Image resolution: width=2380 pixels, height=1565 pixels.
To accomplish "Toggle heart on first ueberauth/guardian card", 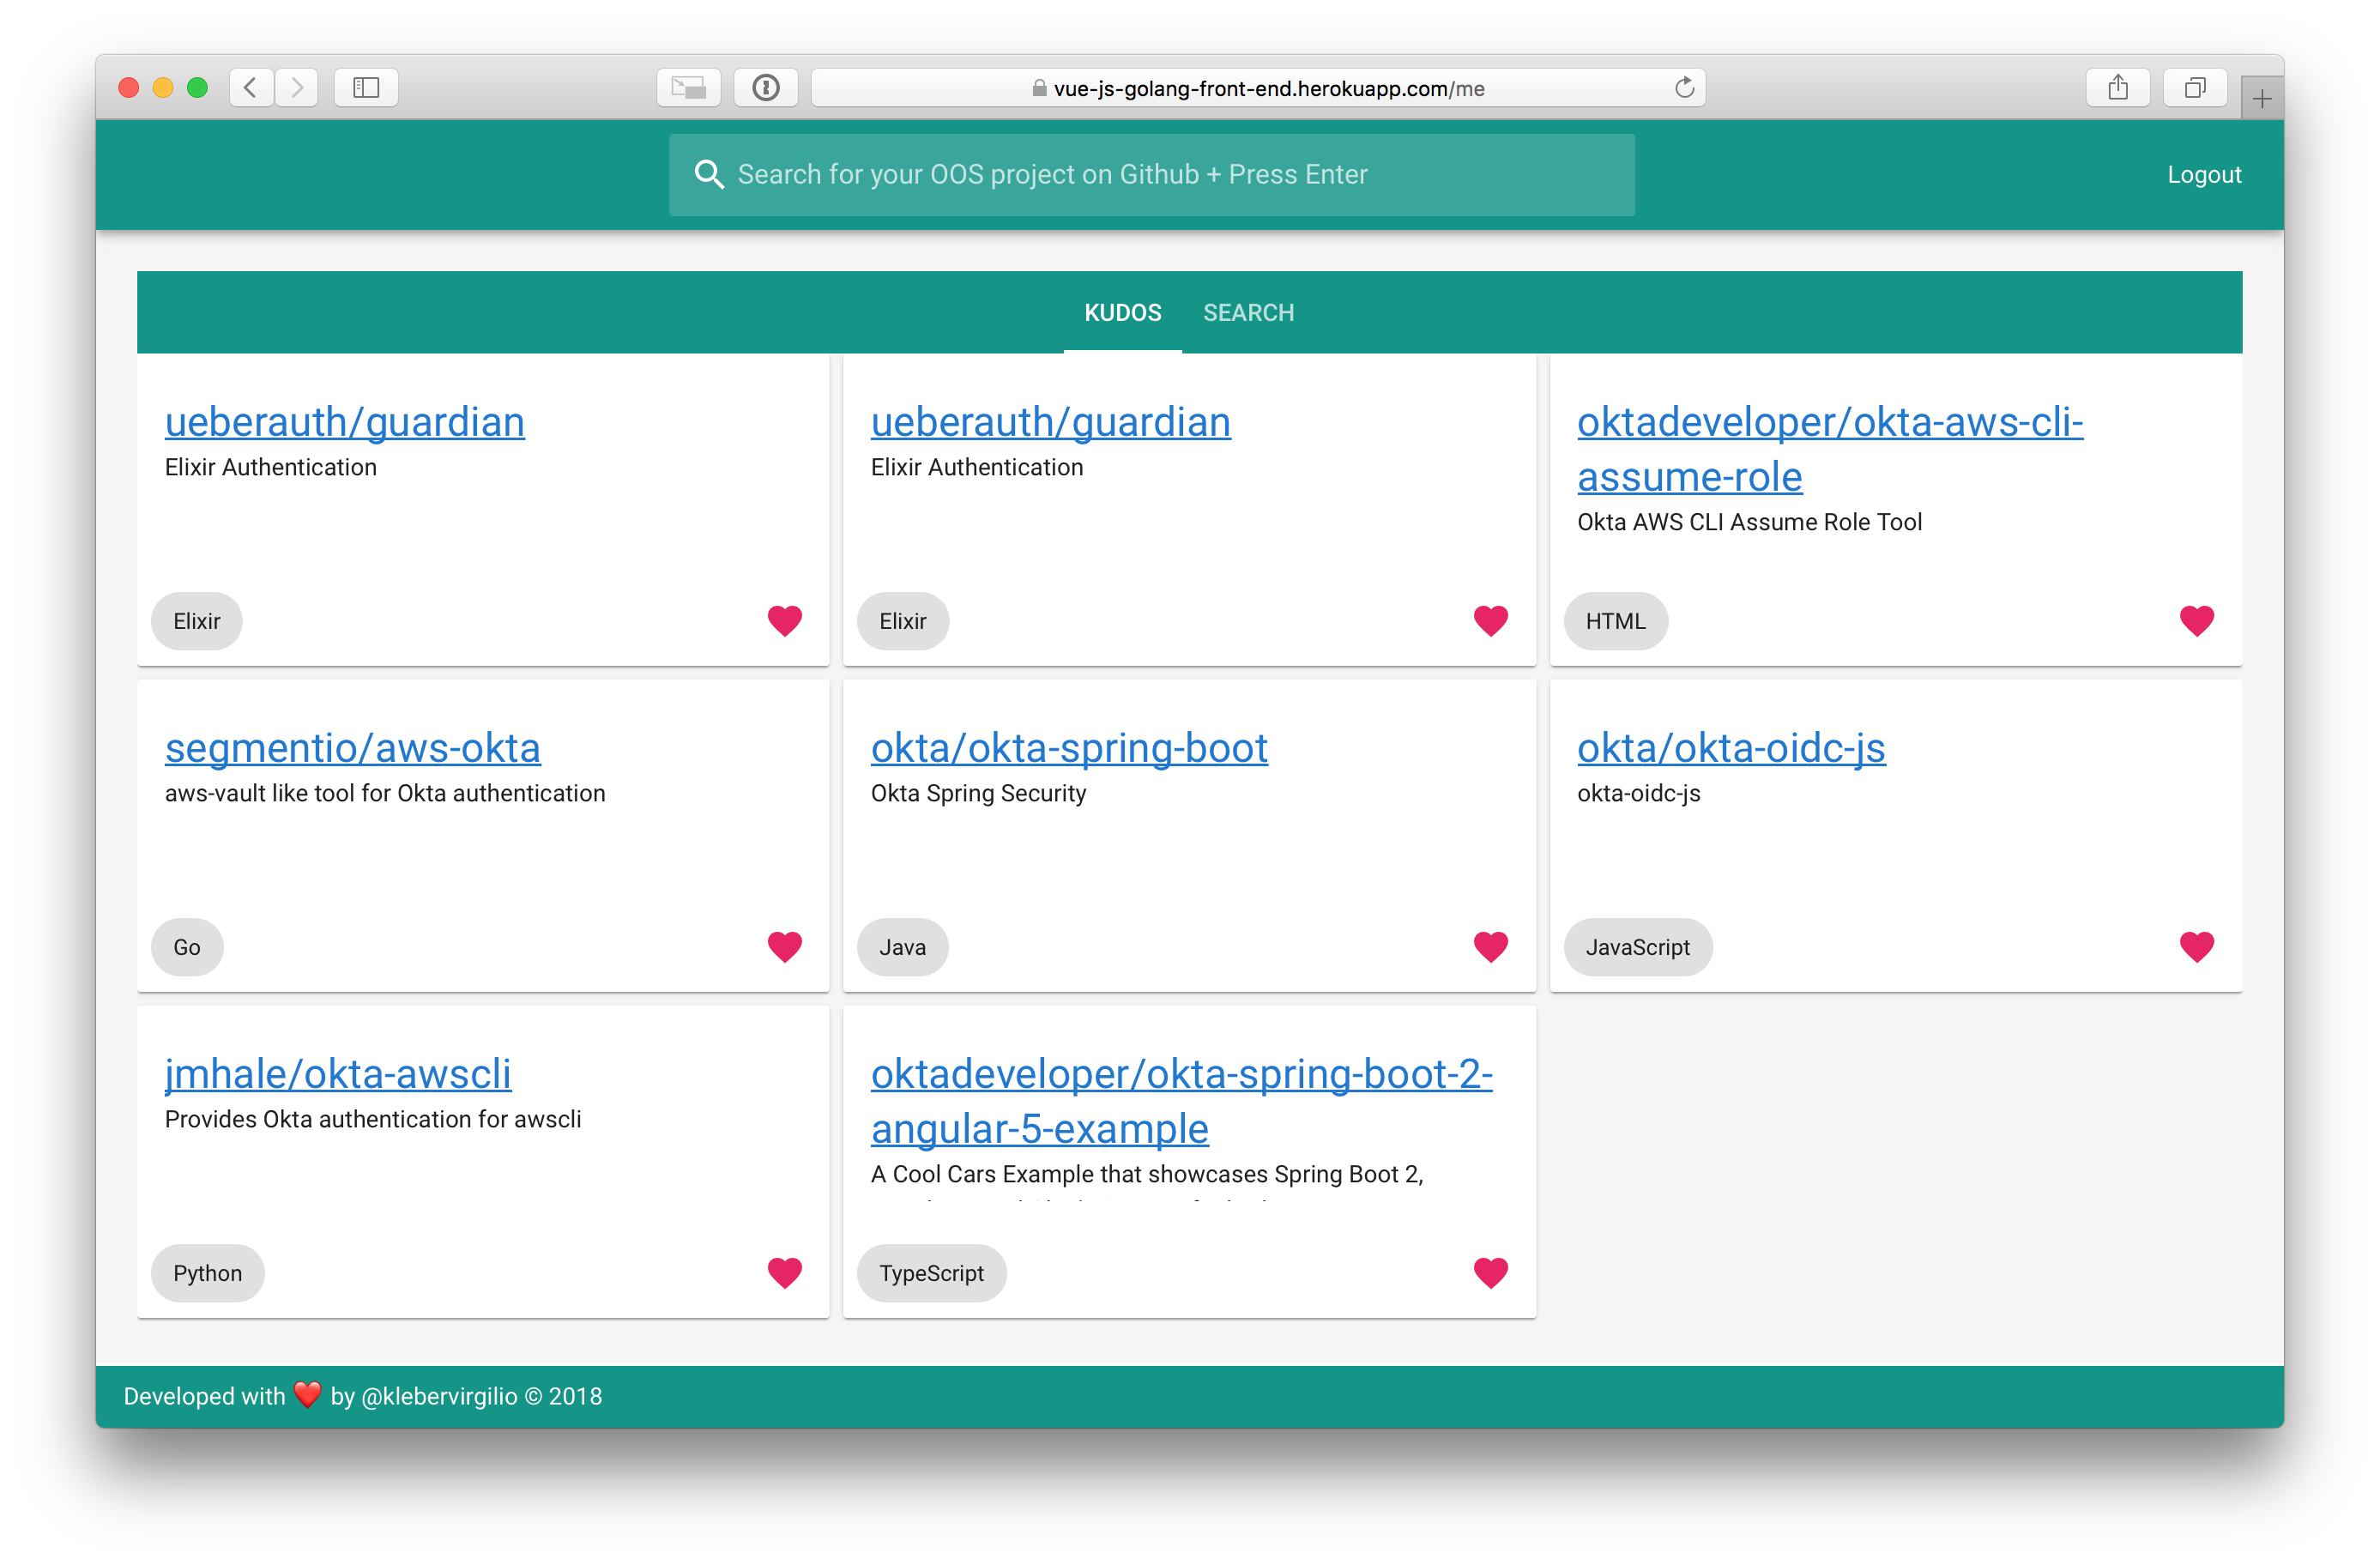I will 785,621.
